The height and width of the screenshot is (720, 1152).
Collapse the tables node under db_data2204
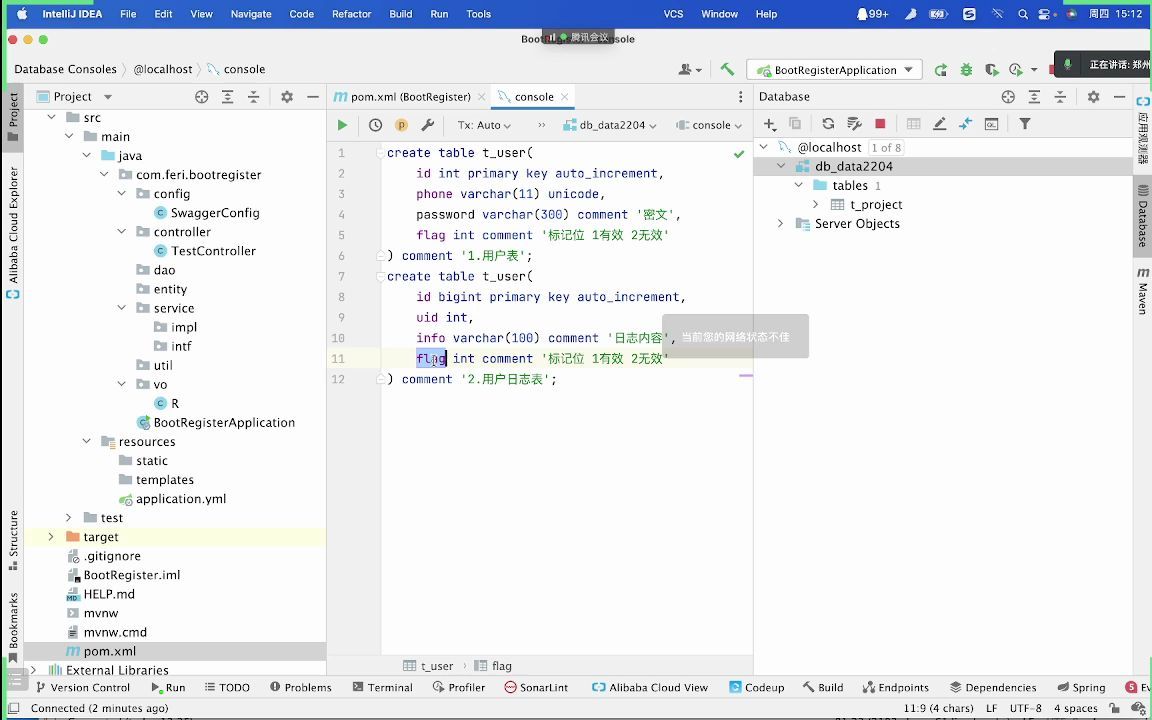pyautogui.click(x=798, y=185)
